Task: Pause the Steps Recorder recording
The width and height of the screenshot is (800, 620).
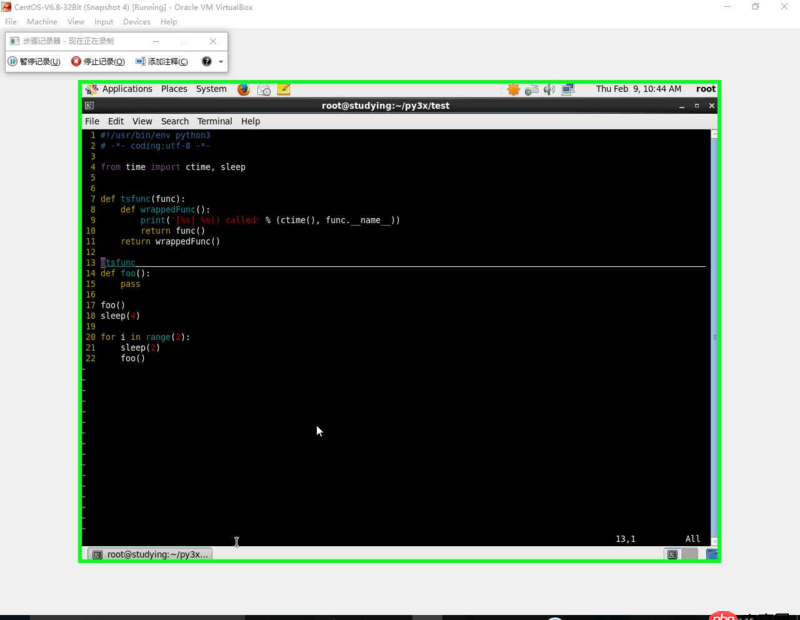Action: [x=34, y=61]
